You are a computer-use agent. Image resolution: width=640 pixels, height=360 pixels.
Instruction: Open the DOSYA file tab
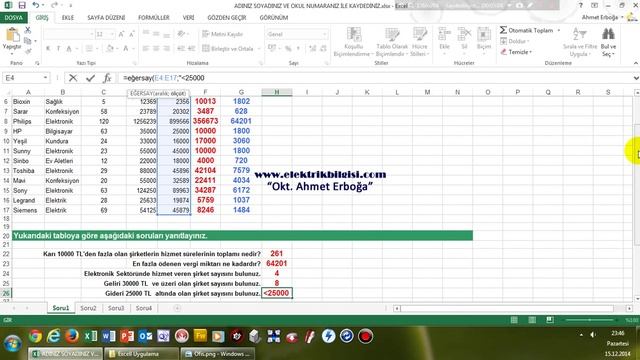coord(13,18)
